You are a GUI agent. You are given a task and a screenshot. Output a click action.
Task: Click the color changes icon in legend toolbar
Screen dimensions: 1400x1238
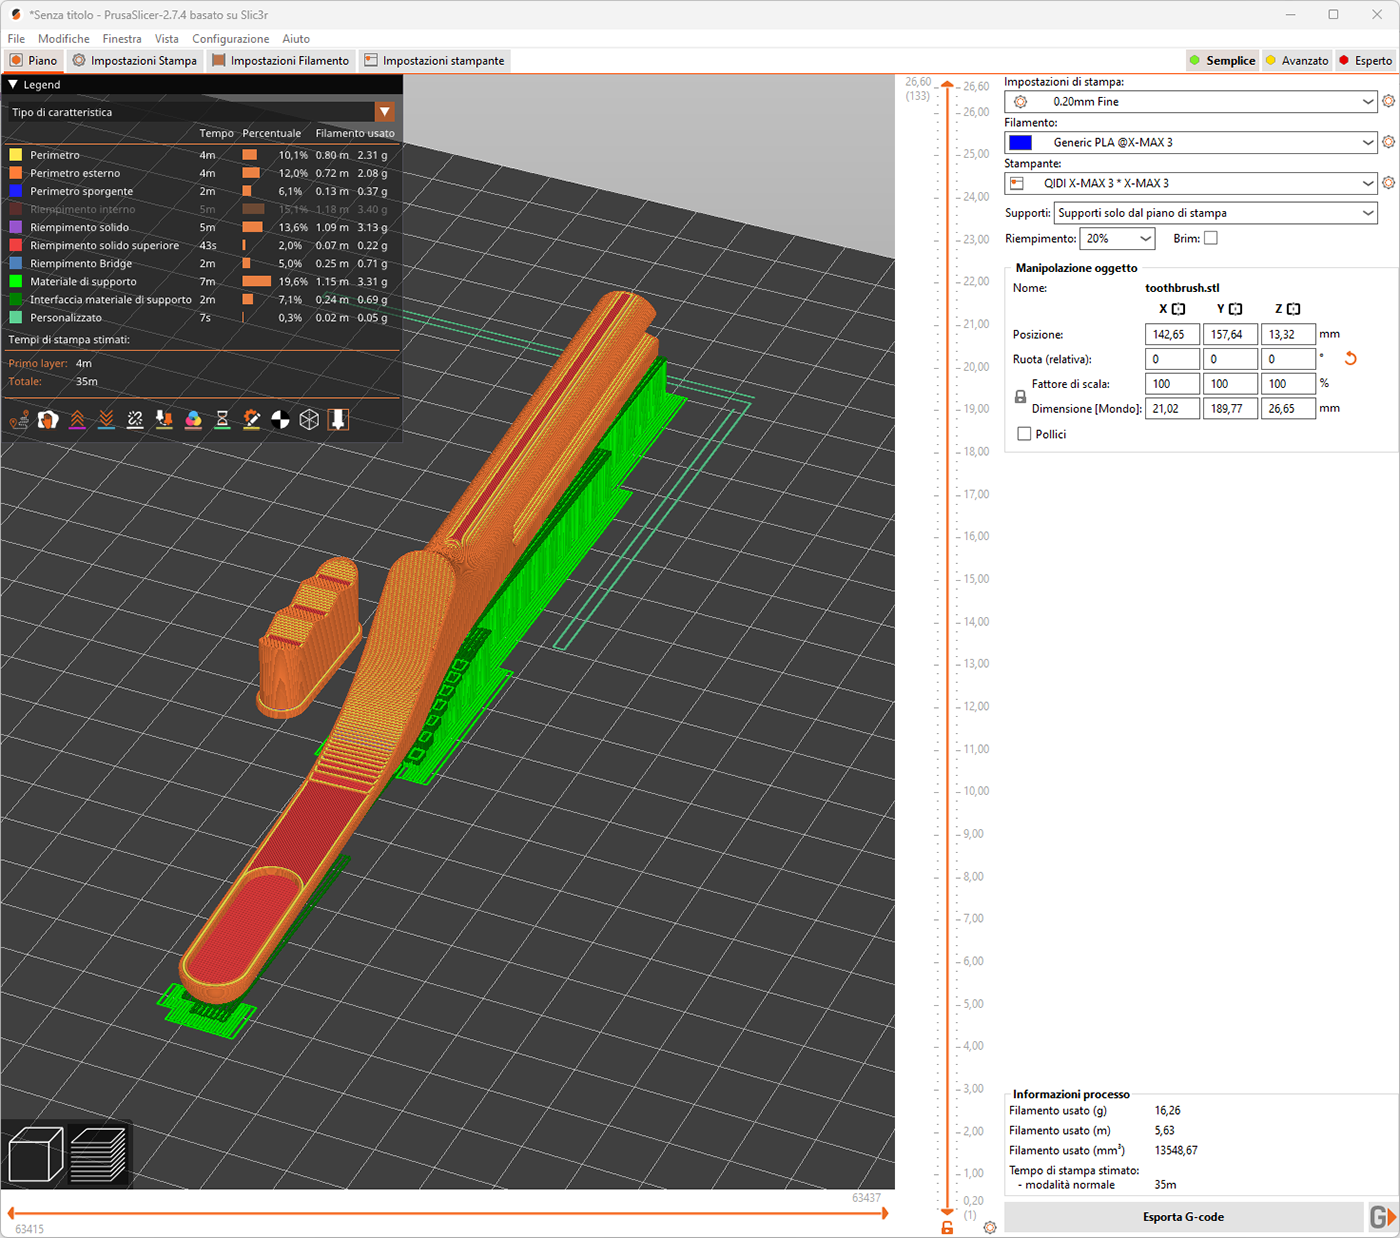[193, 421]
